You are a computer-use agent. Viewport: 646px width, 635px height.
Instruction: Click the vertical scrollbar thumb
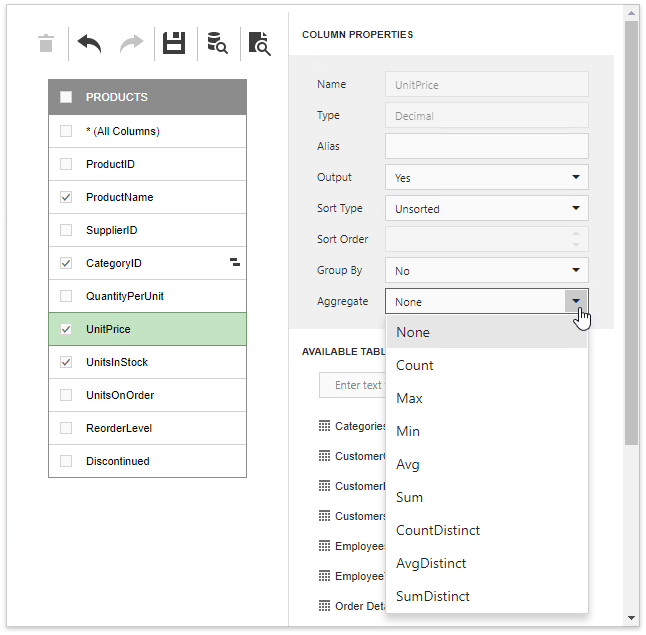click(631, 233)
